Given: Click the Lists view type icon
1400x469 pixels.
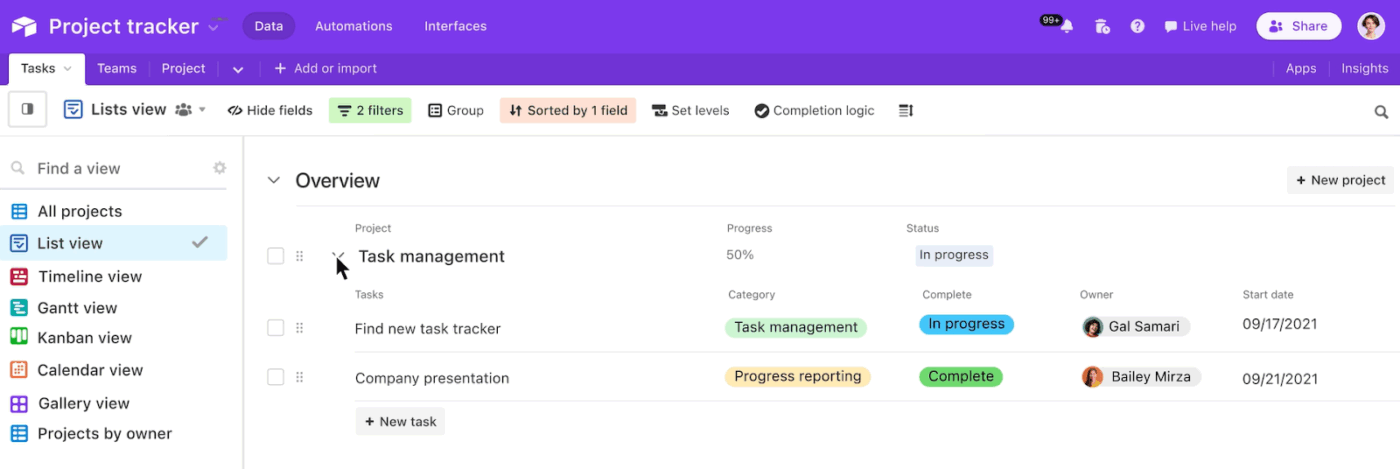Looking at the screenshot, I should coord(73,110).
